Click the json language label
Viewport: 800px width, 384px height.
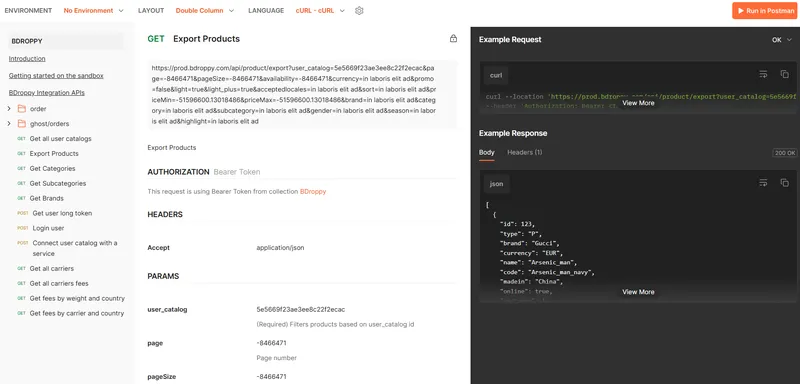click(496, 184)
